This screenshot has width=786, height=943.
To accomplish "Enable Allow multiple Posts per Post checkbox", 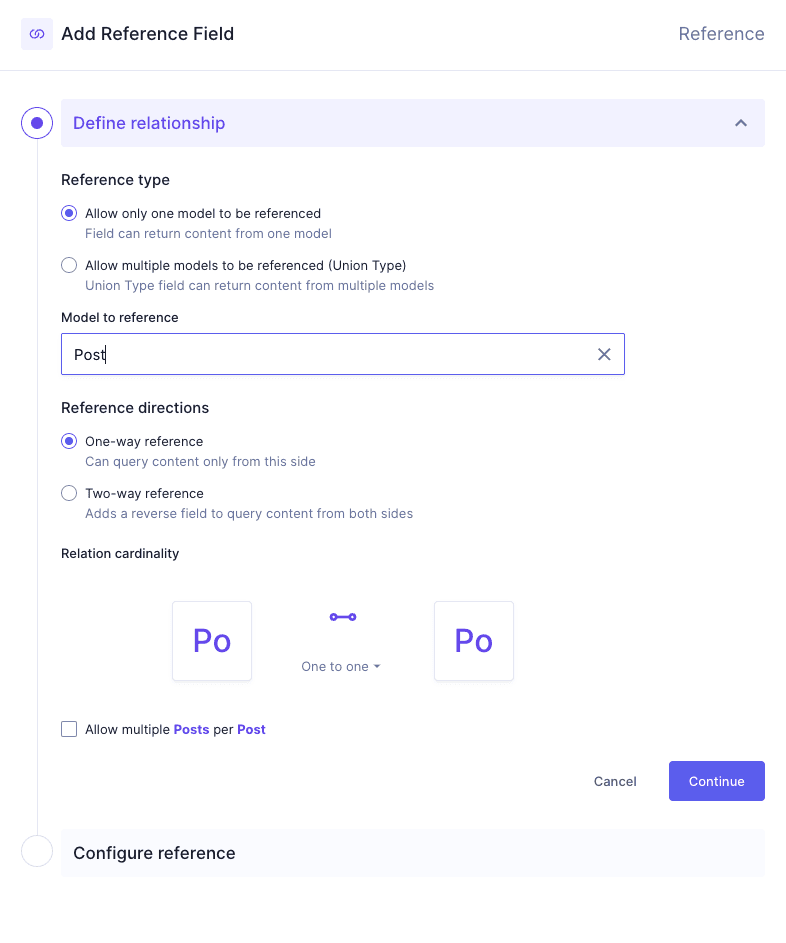I will [69, 729].
